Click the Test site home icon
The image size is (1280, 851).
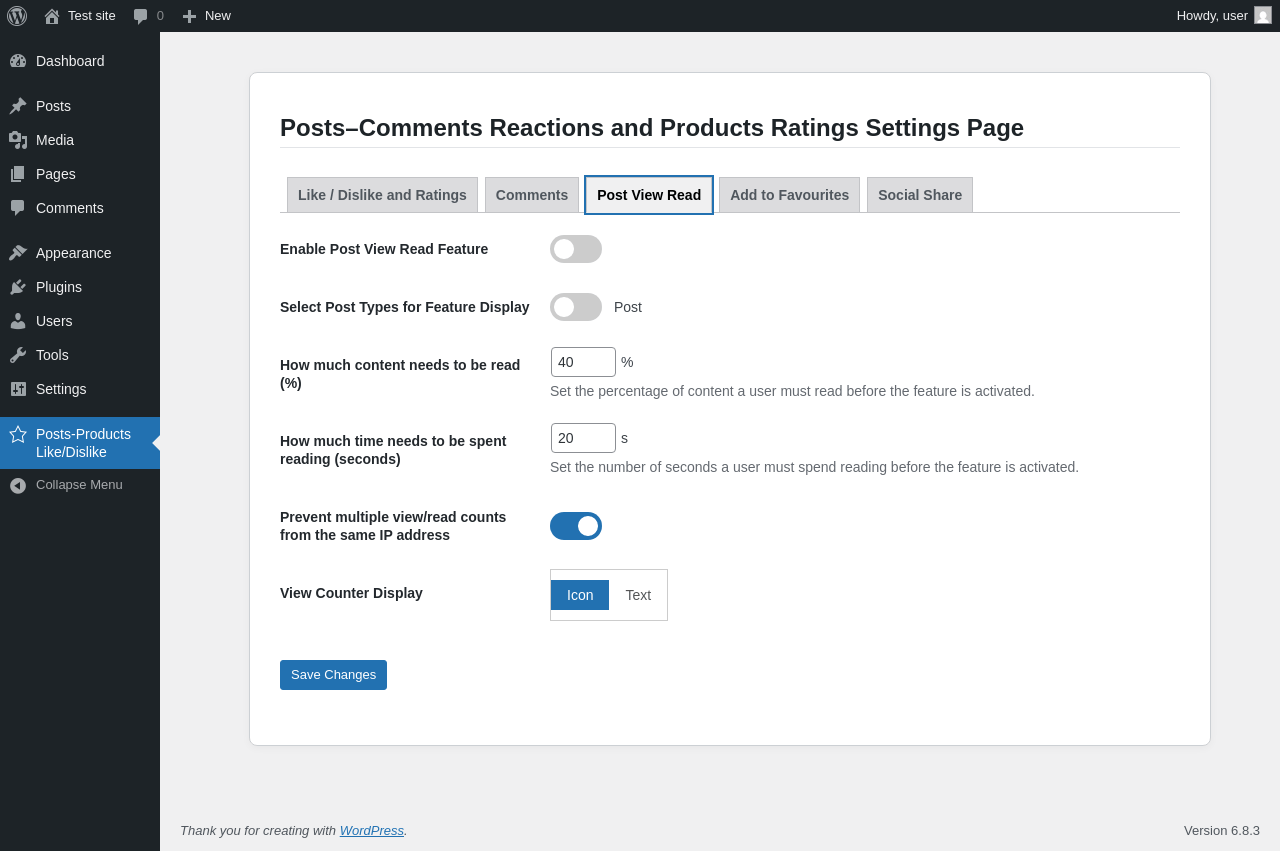pos(52,16)
